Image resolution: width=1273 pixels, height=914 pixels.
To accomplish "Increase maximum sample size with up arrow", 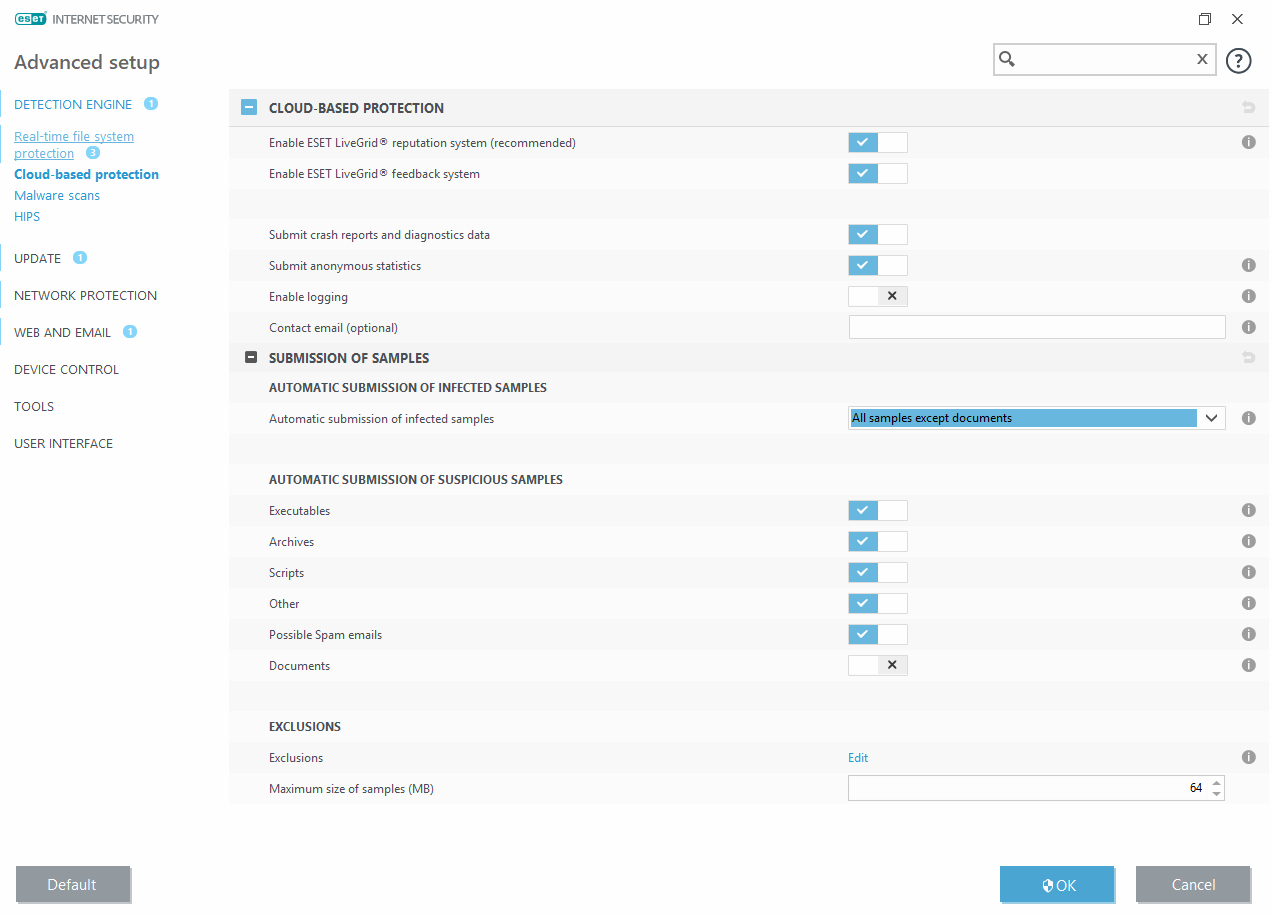I will pos(1216,783).
